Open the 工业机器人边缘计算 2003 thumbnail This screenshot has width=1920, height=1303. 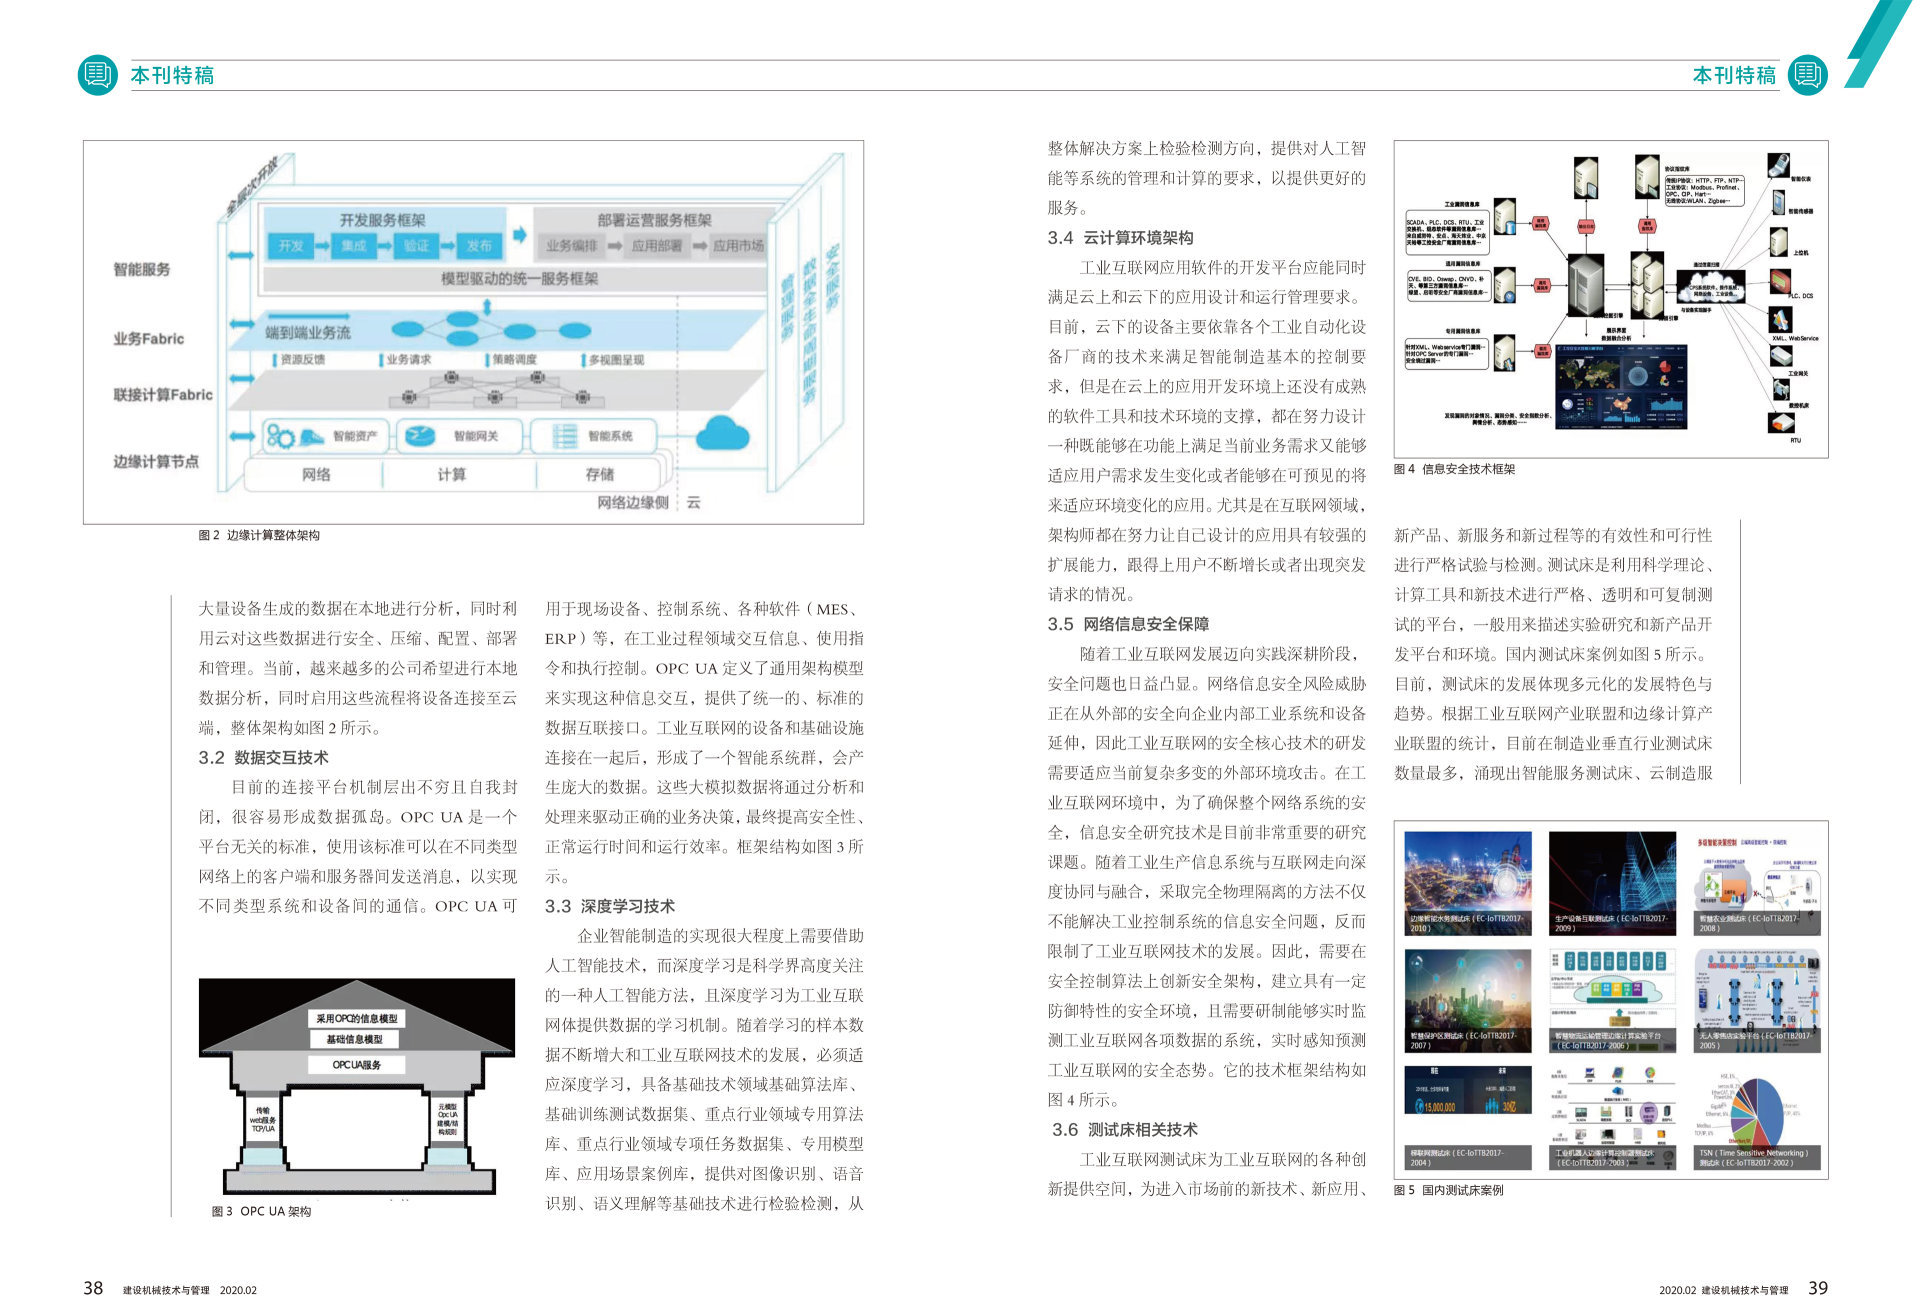tap(1612, 1117)
